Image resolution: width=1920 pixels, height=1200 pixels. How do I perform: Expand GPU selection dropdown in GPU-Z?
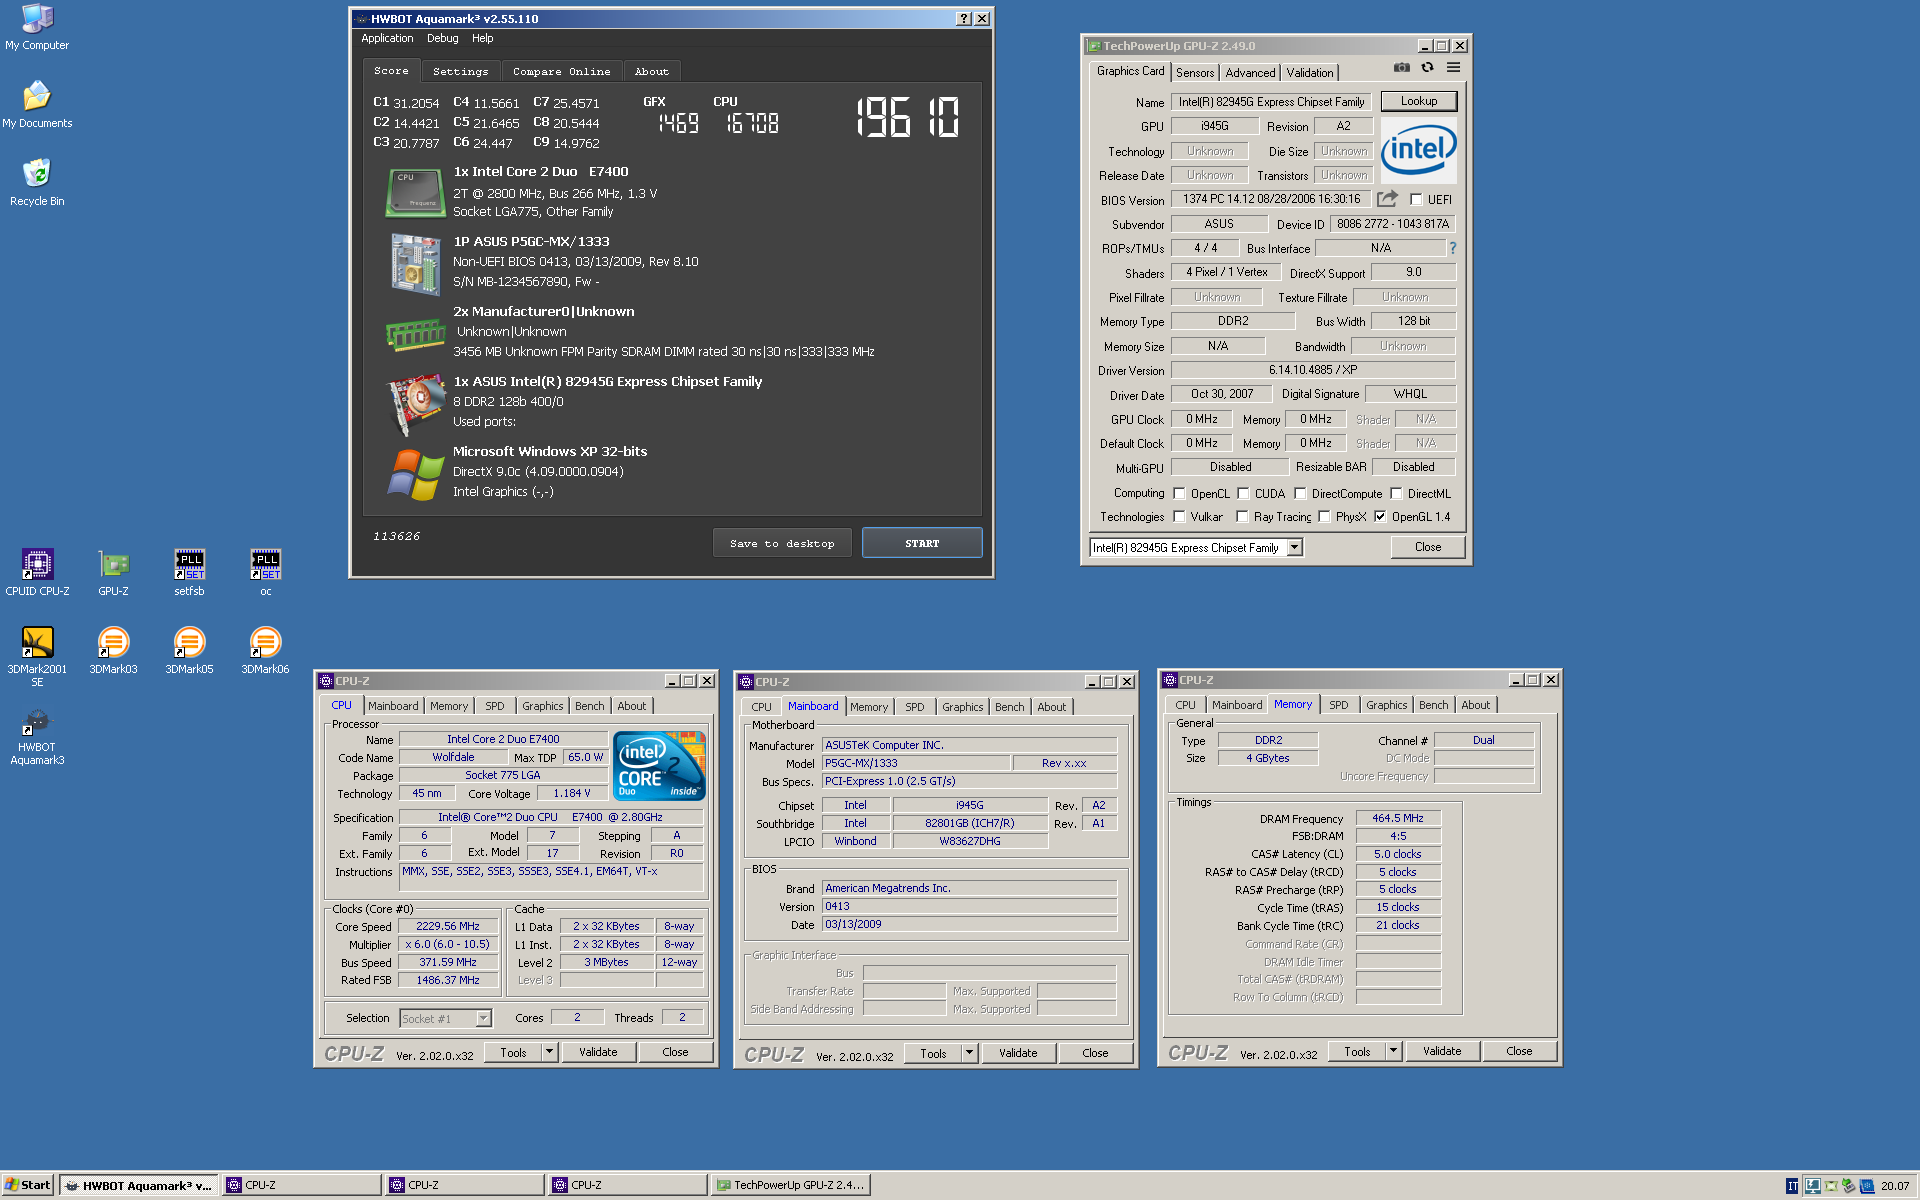click(1295, 547)
